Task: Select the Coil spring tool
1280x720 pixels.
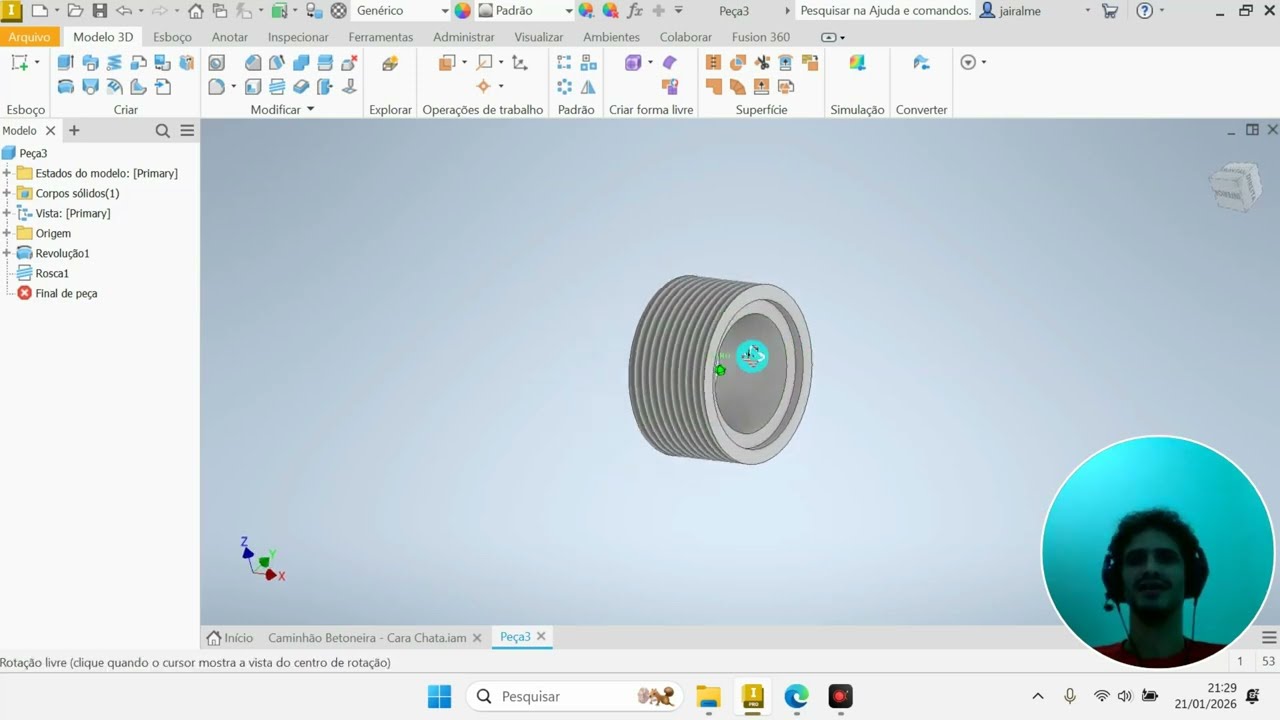Action: tap(114, 63)
